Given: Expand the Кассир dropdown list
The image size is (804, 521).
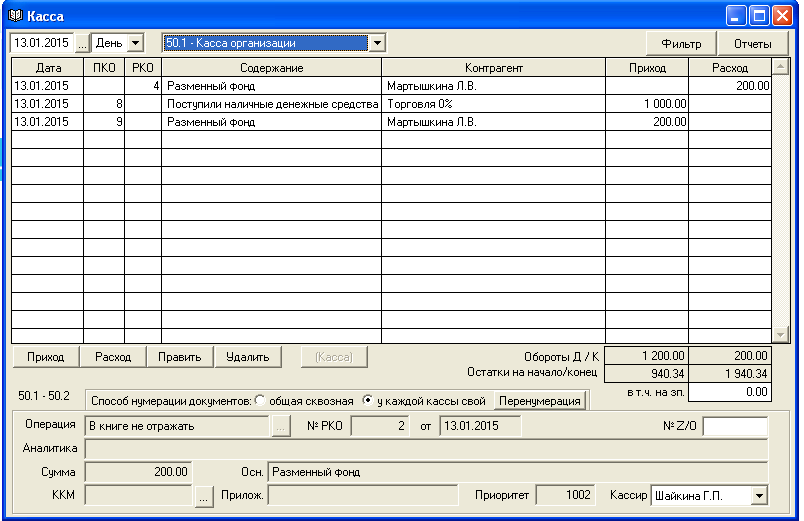Looking at the screenshot, I should click(759, 496).
